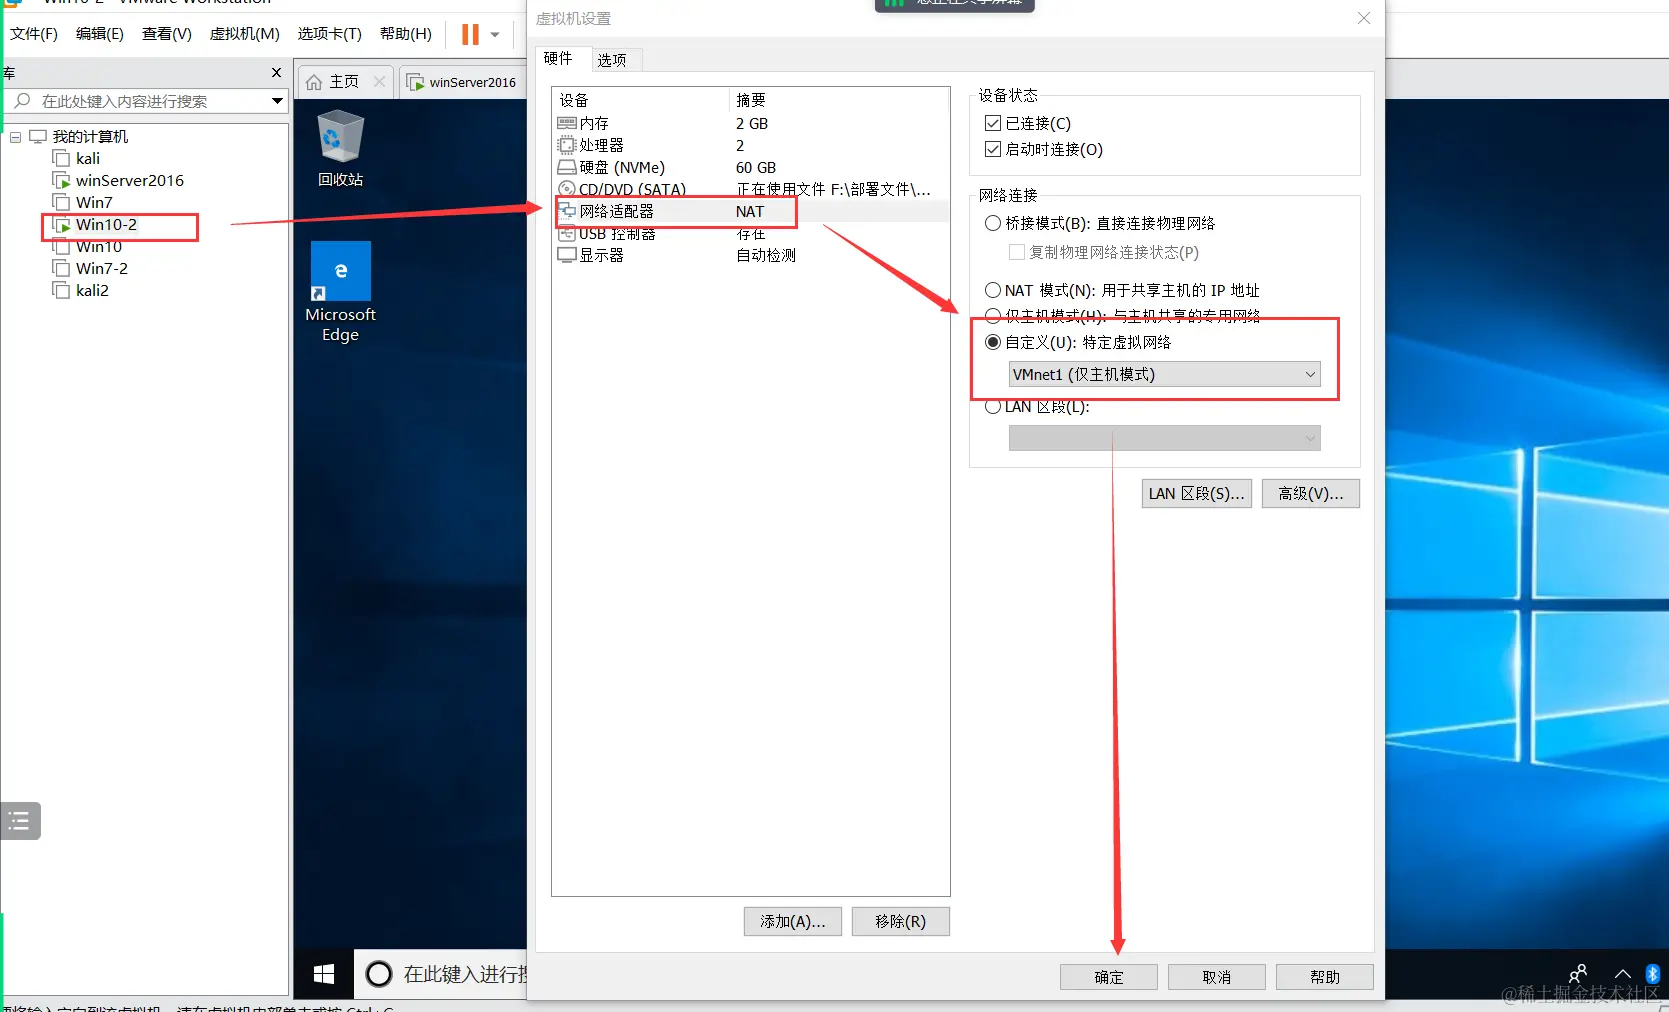Toggle the 启动时连接(O) checkbox
This screenshot has height=1012, width=1669.
[x=993, y=149]
